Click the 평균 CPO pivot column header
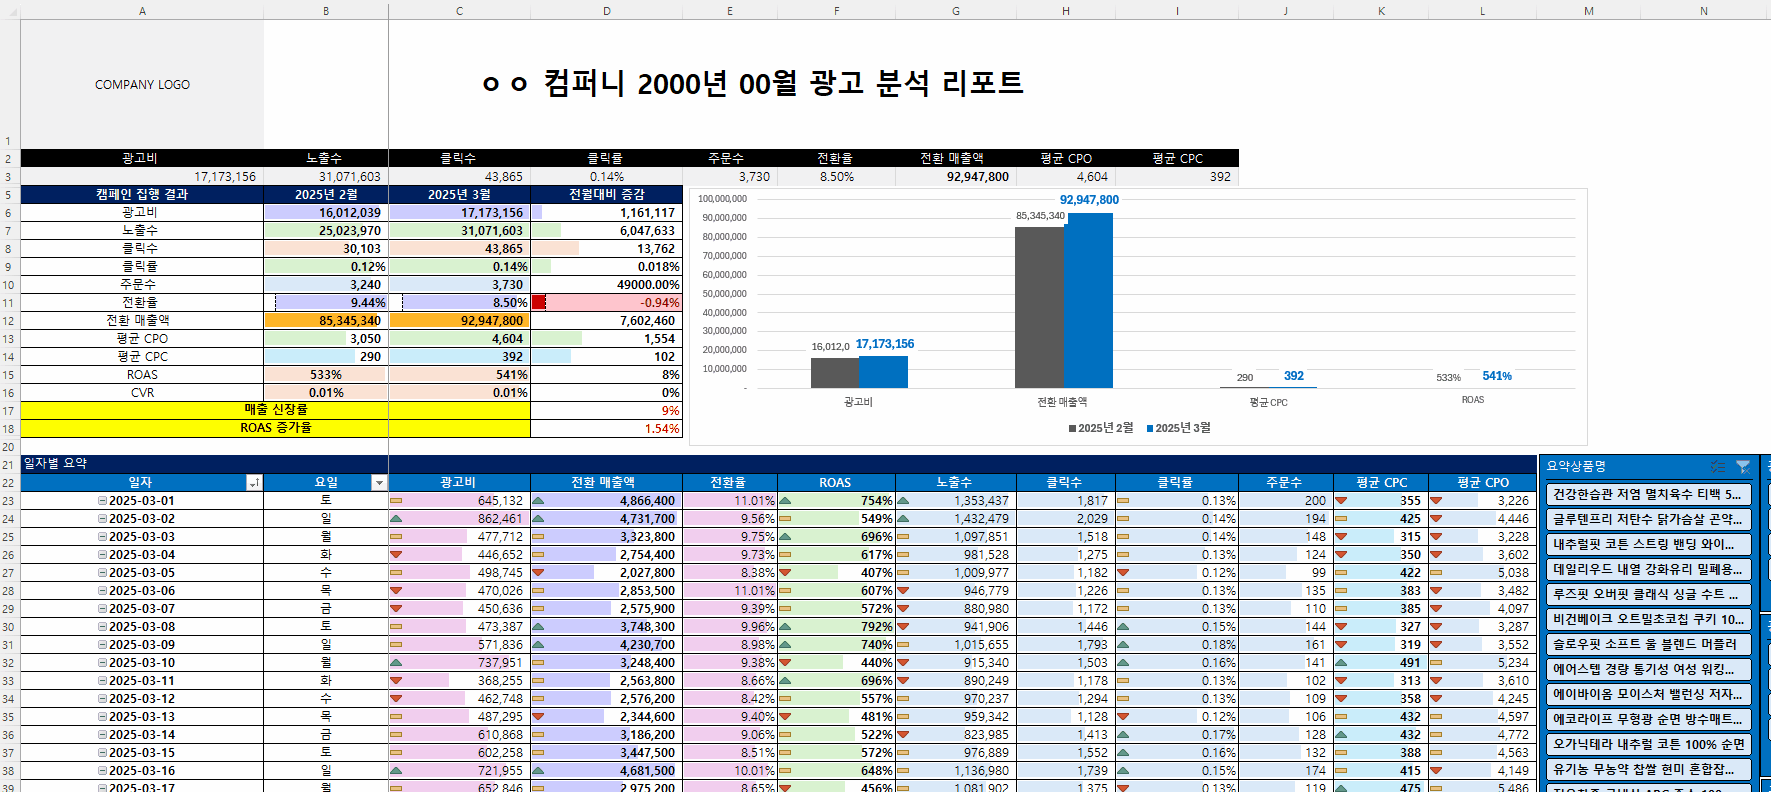Screen dimensions: 1771x792 tap(1482, 483)
